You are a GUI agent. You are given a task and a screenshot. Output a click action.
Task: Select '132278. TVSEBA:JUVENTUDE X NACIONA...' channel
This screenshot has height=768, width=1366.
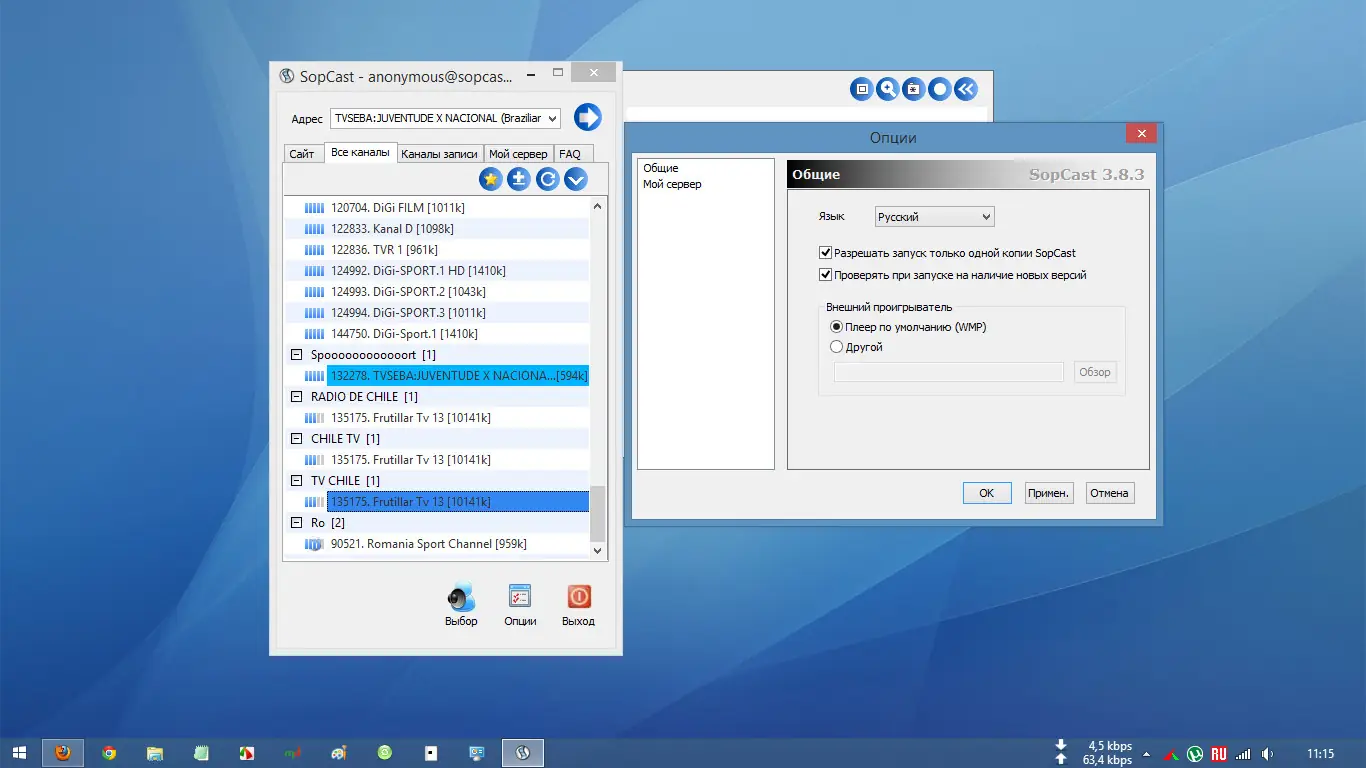pos(458,376)
